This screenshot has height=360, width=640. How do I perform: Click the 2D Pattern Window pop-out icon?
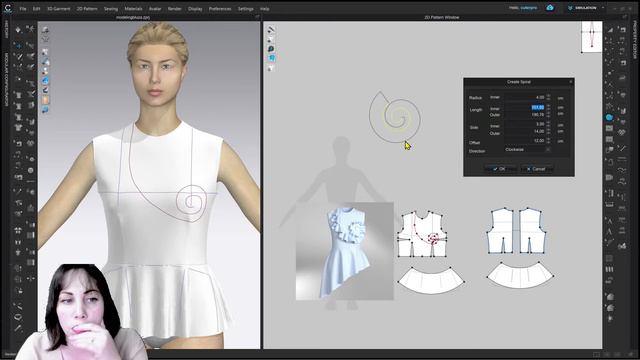coord(624,17)
